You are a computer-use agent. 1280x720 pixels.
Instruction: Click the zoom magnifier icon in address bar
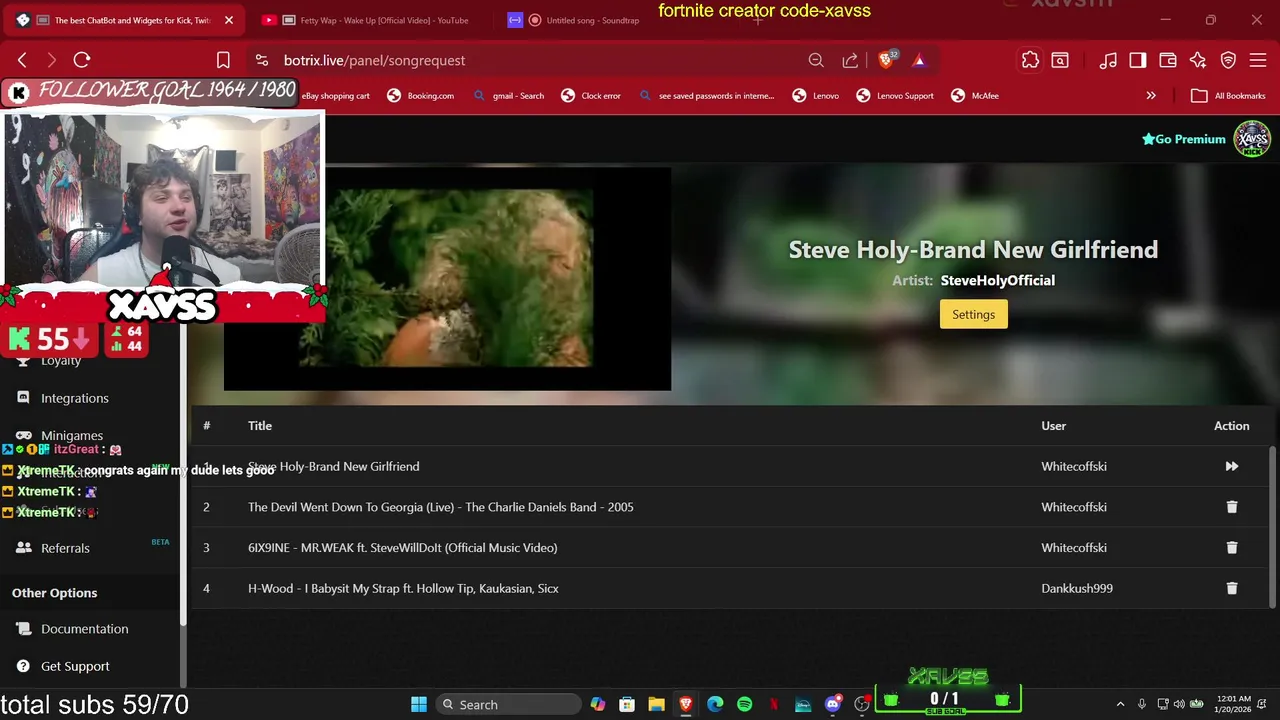[816, 60]
